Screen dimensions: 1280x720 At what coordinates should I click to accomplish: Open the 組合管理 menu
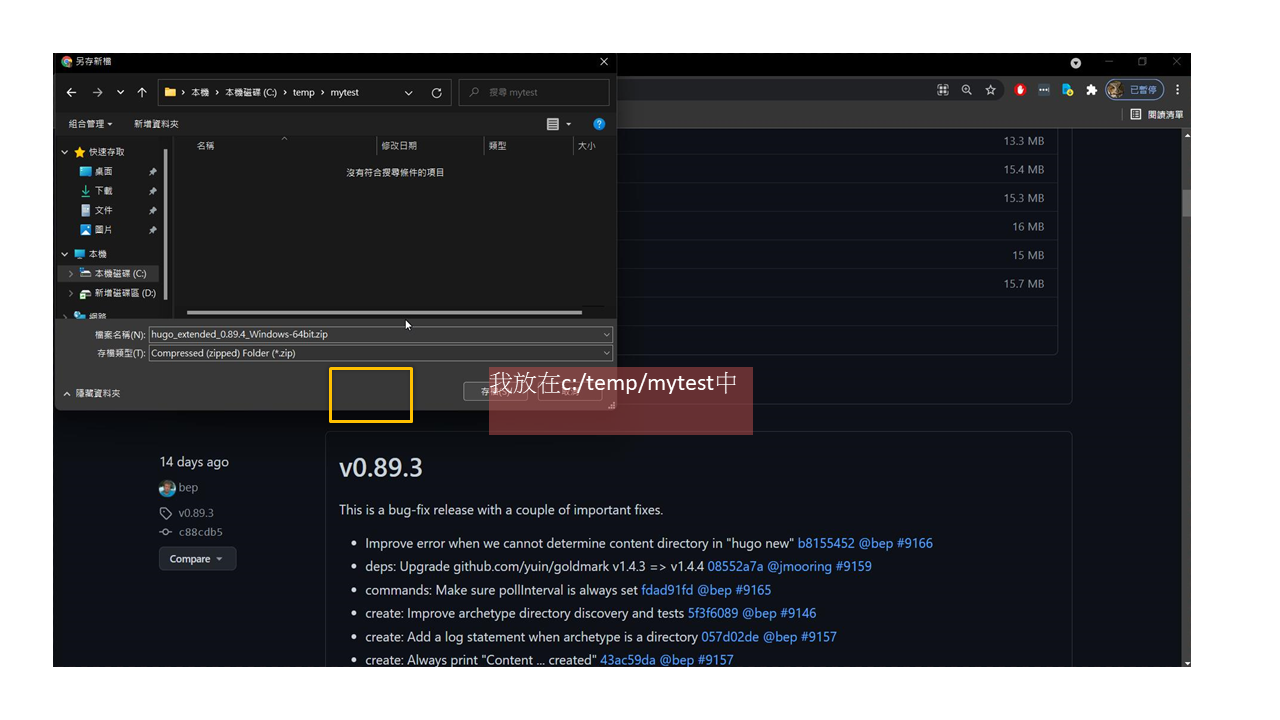click(x=90, y=124)
